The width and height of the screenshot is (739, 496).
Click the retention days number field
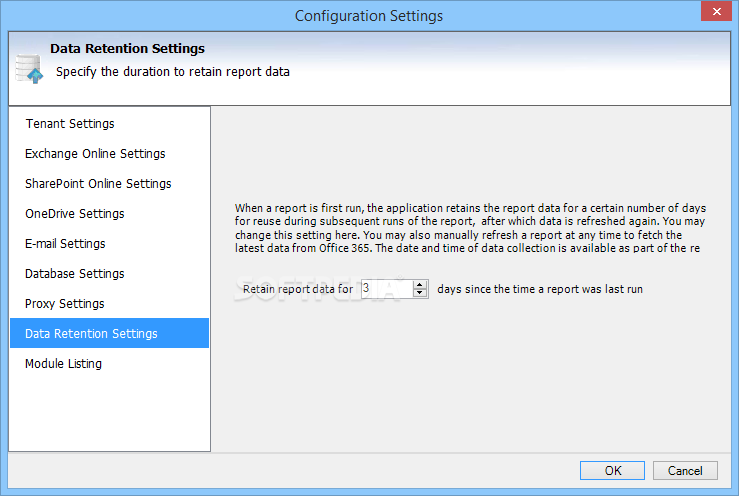tap(387, 289)
